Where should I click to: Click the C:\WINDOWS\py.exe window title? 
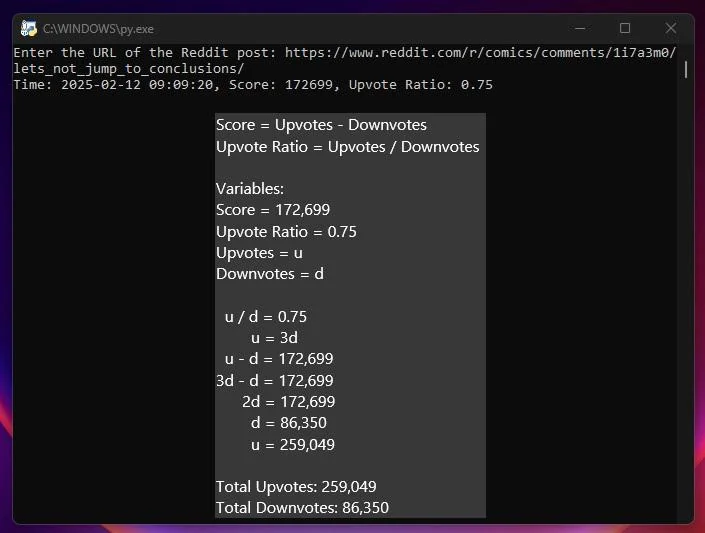coord(98,29)
